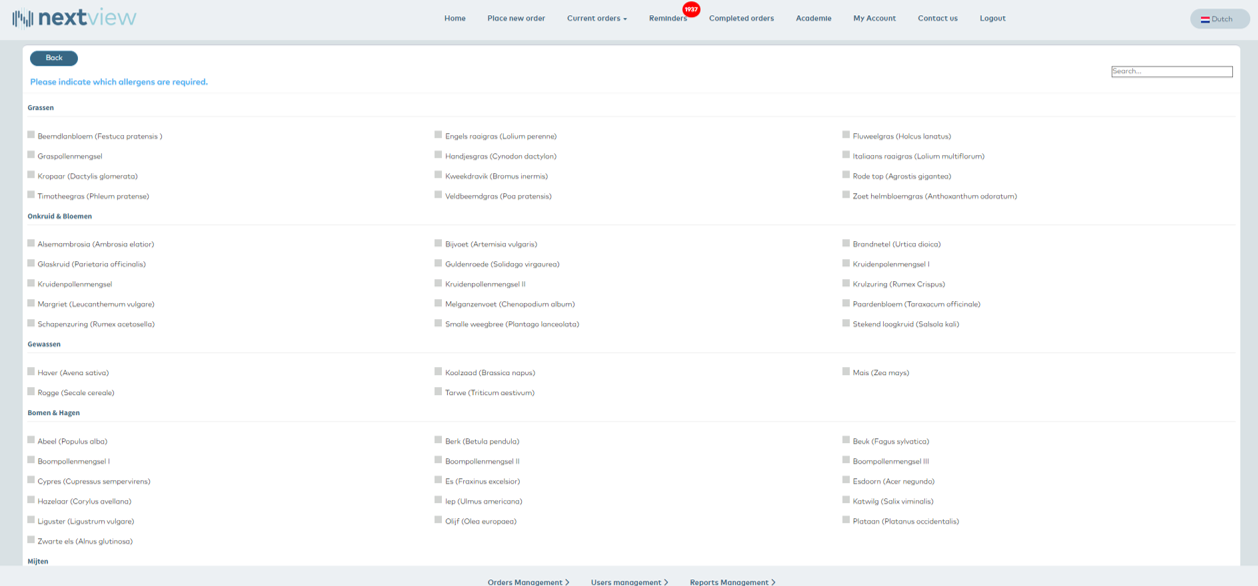
Task: Select the Berk (Betula pendula) checkbox
Action: point(438,440)
